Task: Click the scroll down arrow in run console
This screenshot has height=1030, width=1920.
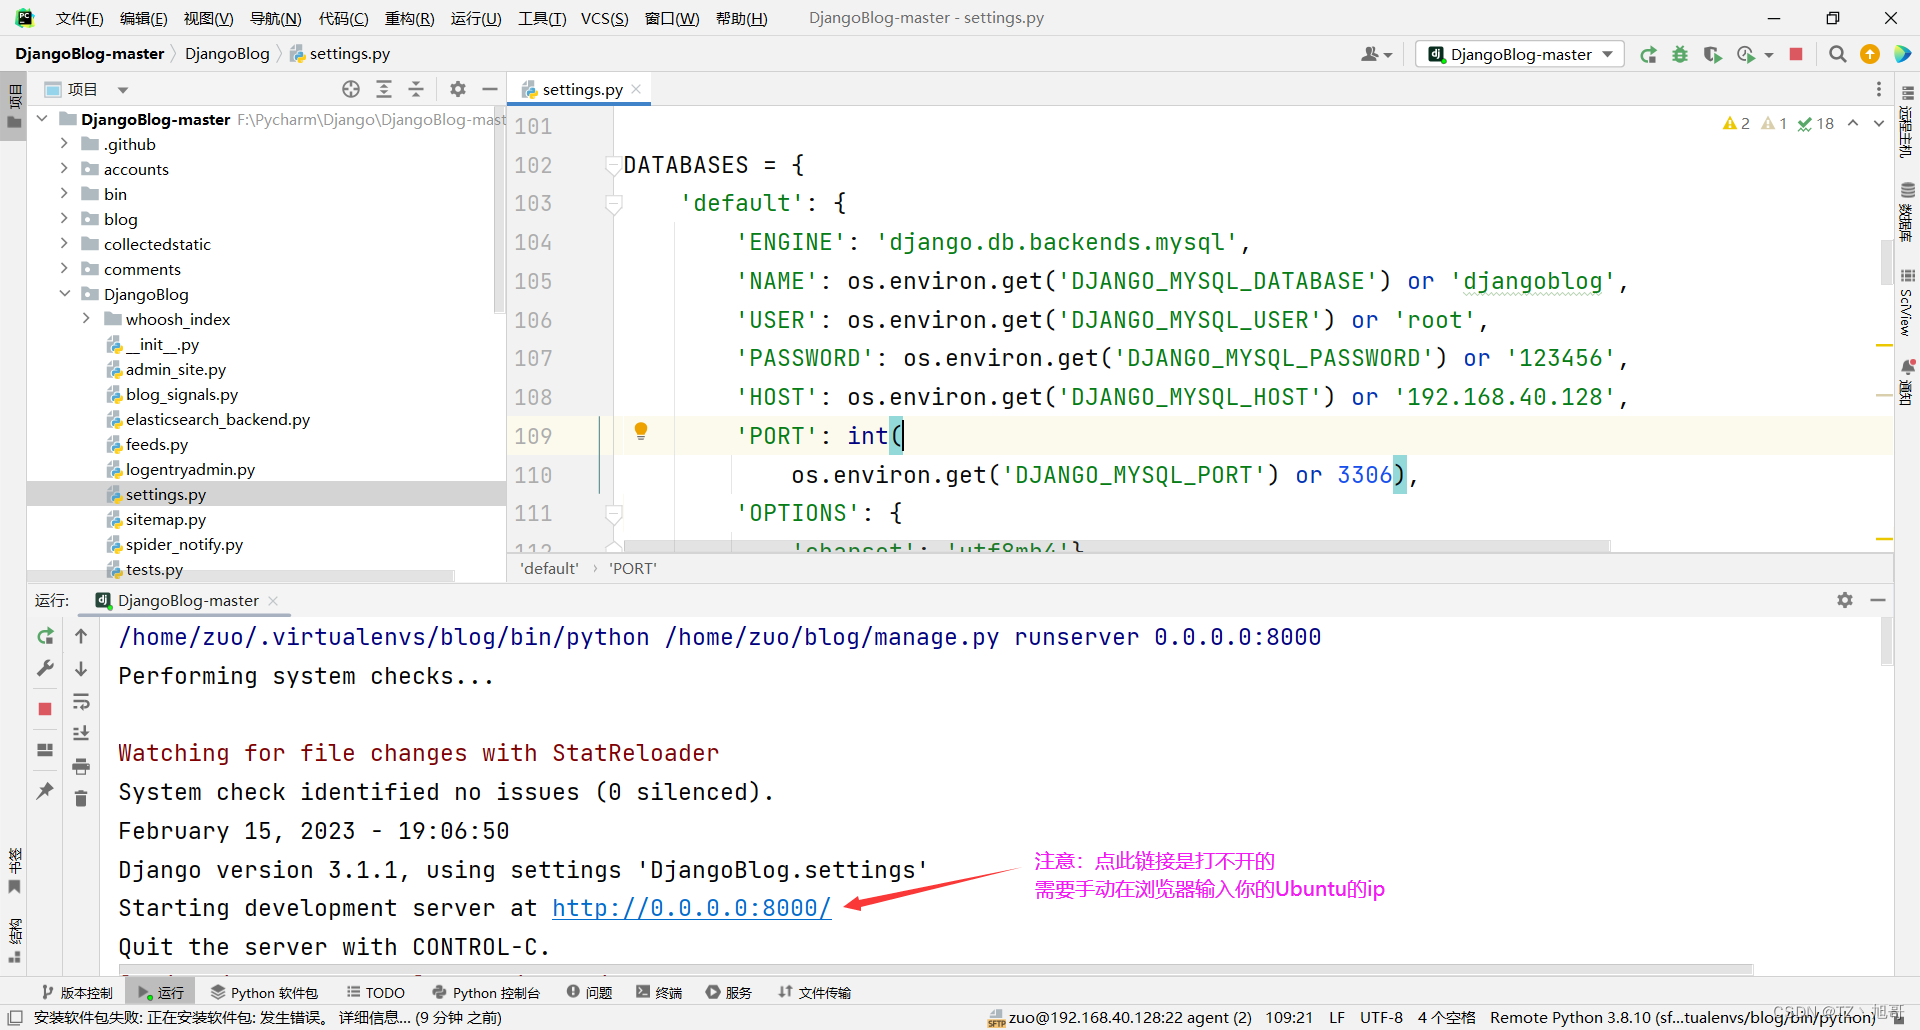Action: (81, 669)
